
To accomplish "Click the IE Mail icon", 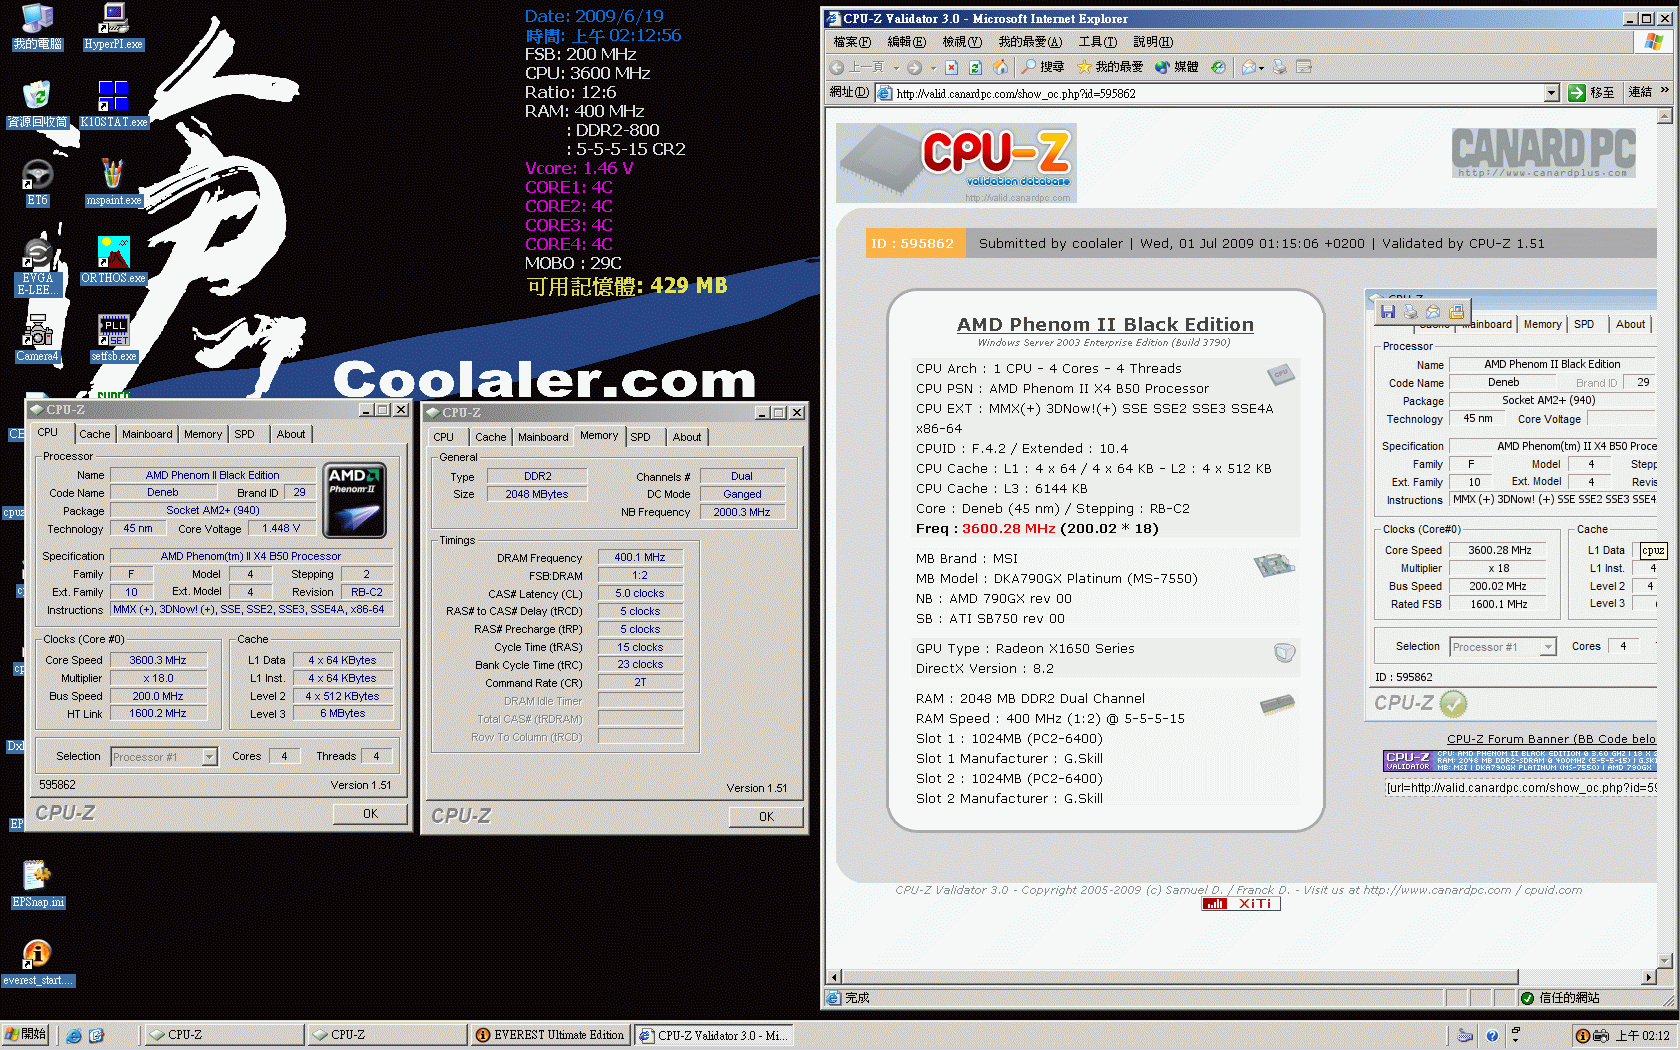I will pos(1248,67).
